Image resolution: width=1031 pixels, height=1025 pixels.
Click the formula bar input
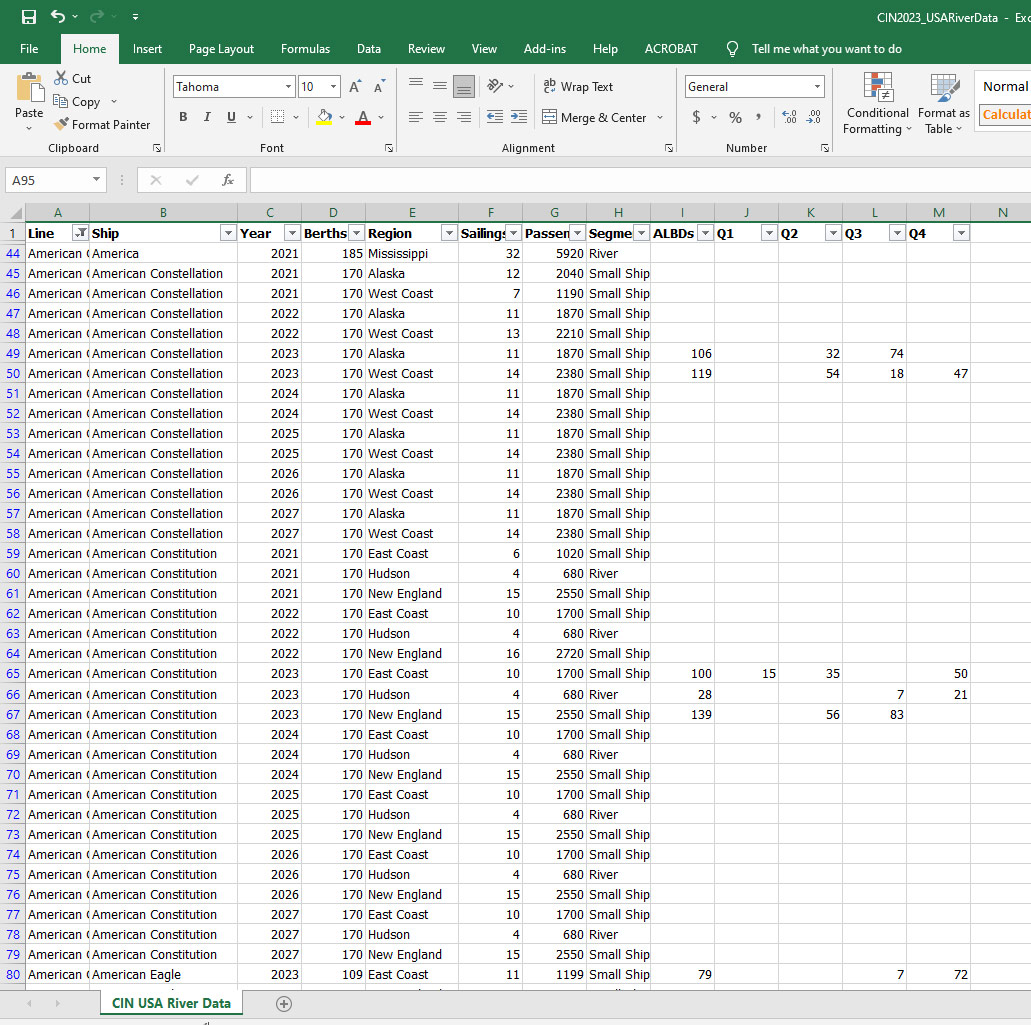640,180
